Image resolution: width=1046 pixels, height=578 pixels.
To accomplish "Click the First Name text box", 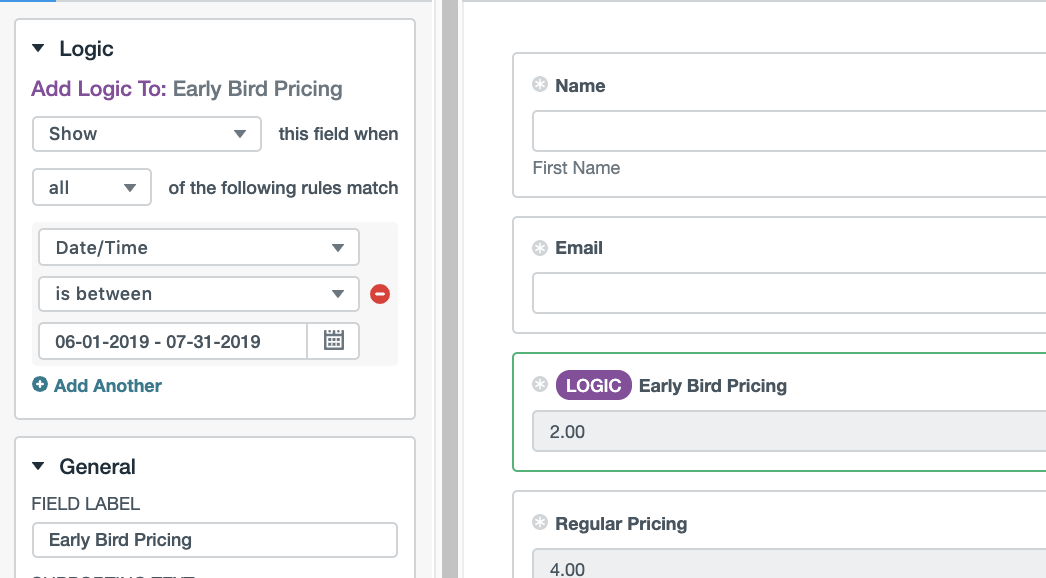I will [x=790, y=130].
